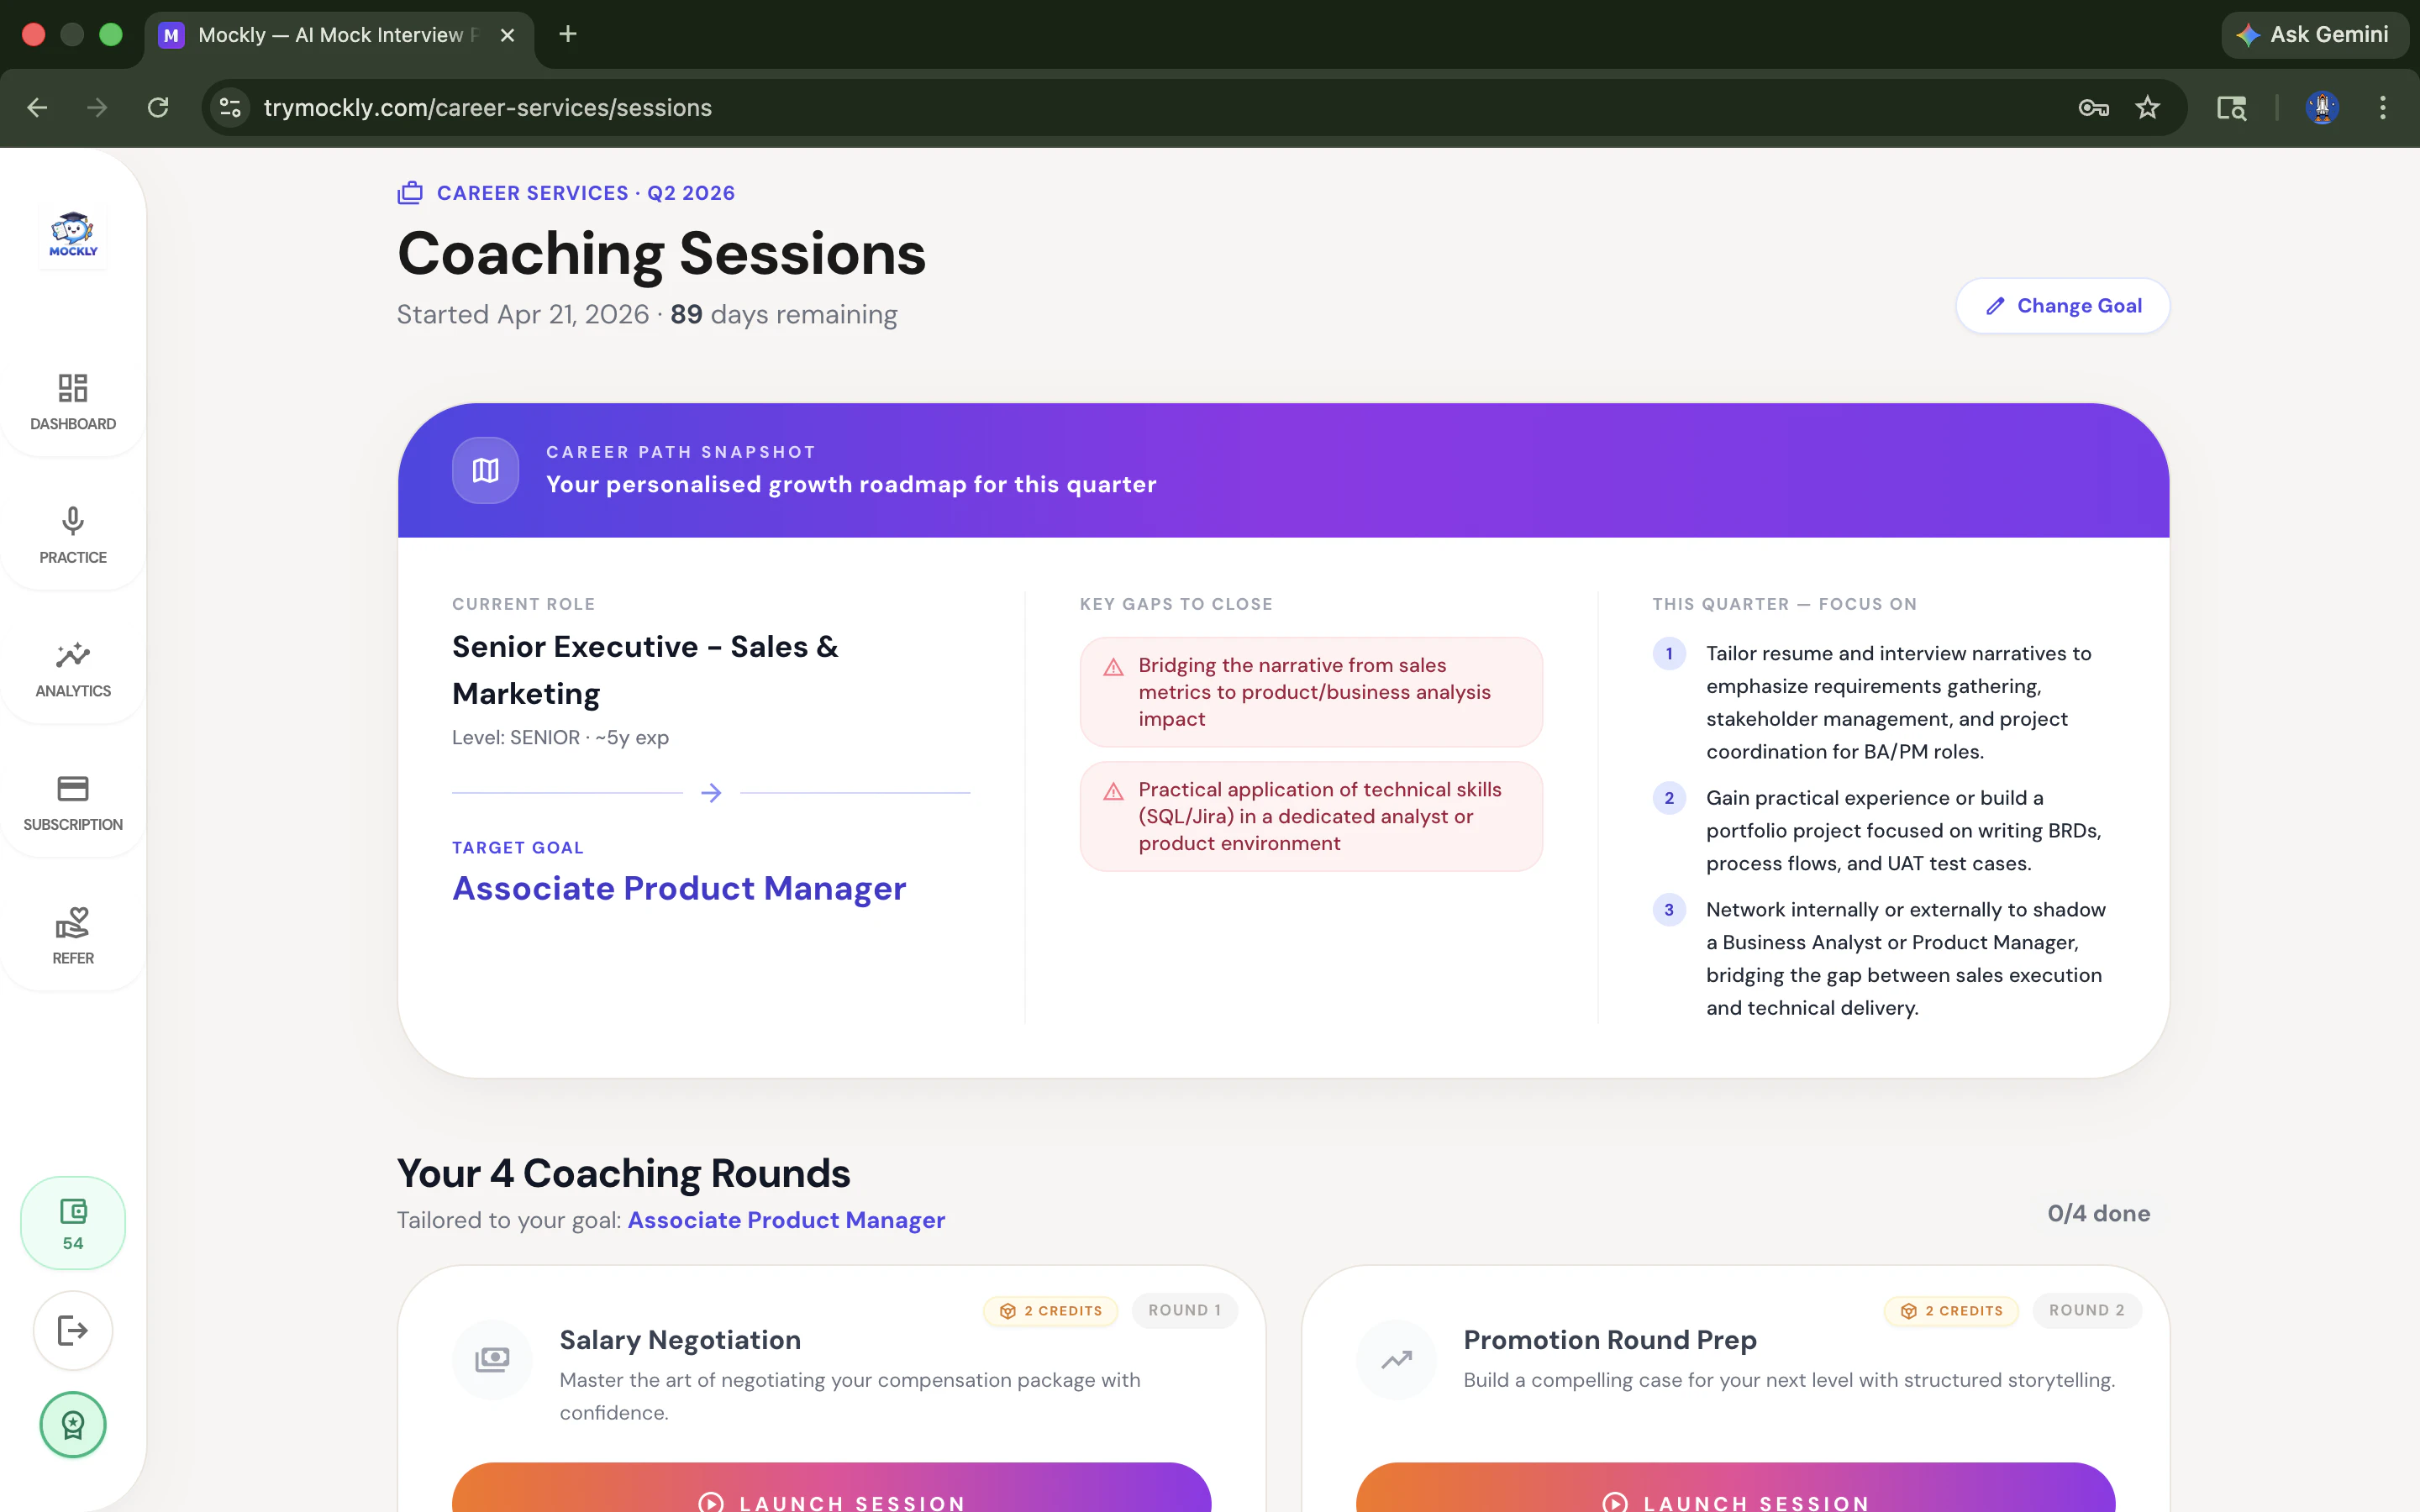The image size is (2420, 1512).
Task: Open the Chrome three-dot menu
Action: [2382, 108]
